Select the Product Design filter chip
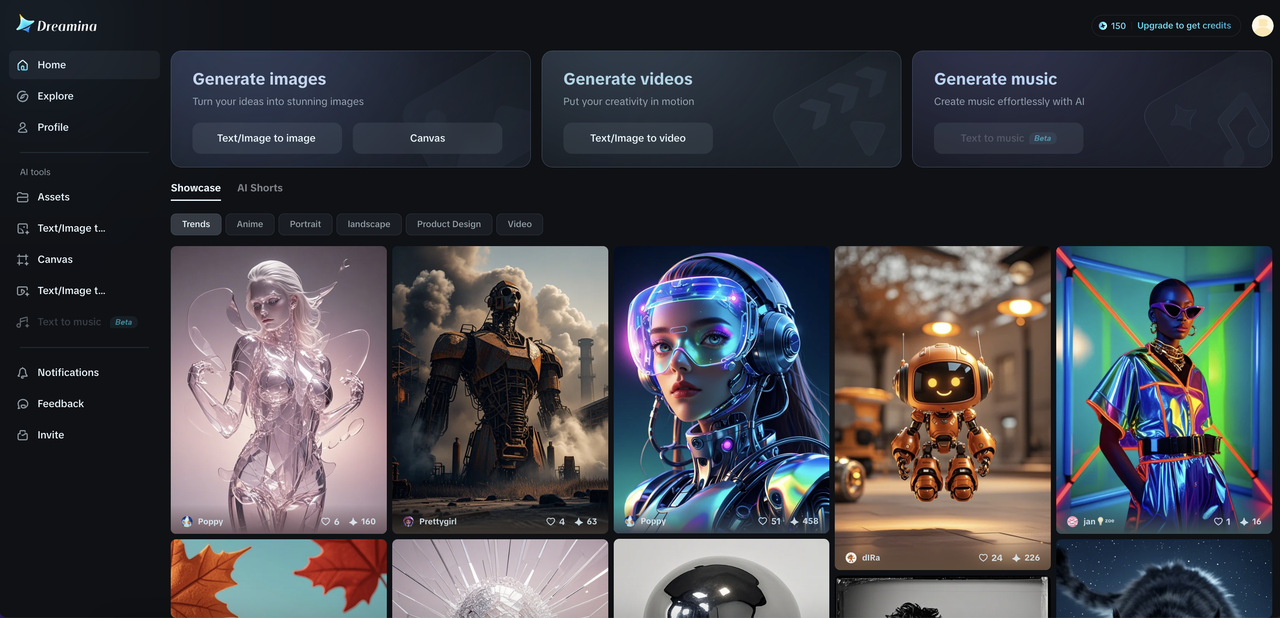Screen dimensions: 1280x618 click(449, 224)
